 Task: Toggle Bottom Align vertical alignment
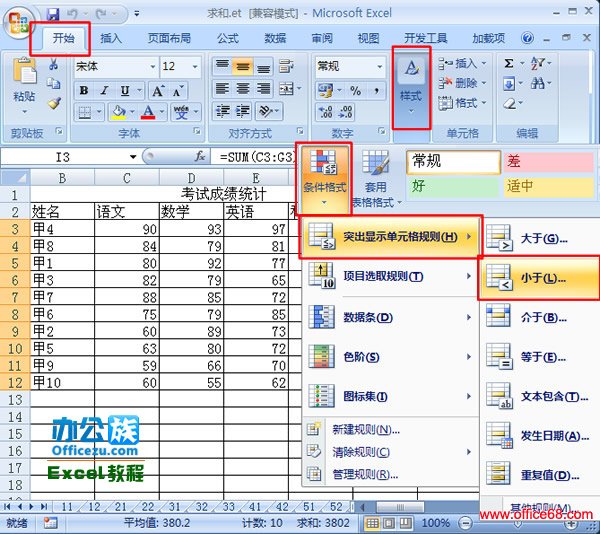click(263, 66)
